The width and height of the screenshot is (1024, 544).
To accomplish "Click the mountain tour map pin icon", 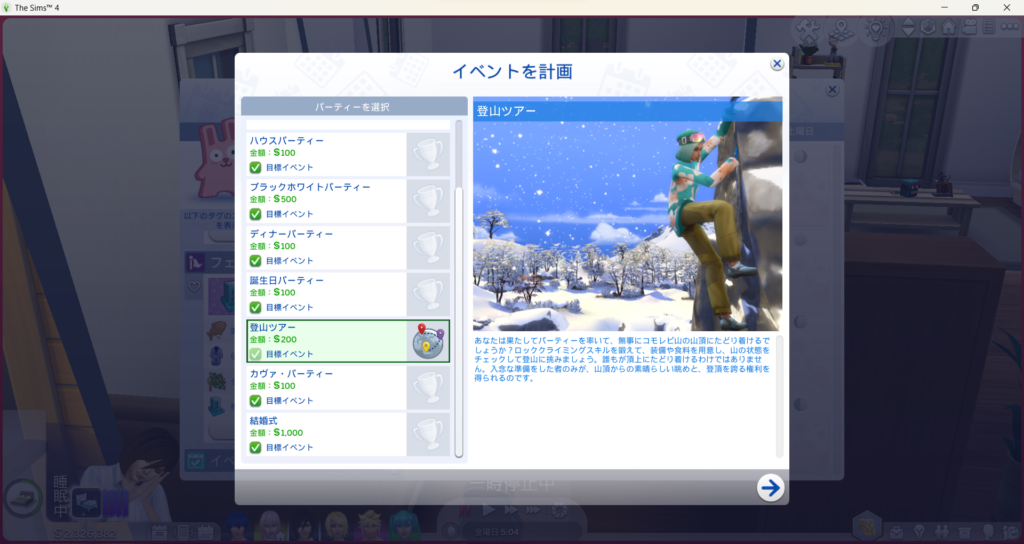I will click(428, 341).
